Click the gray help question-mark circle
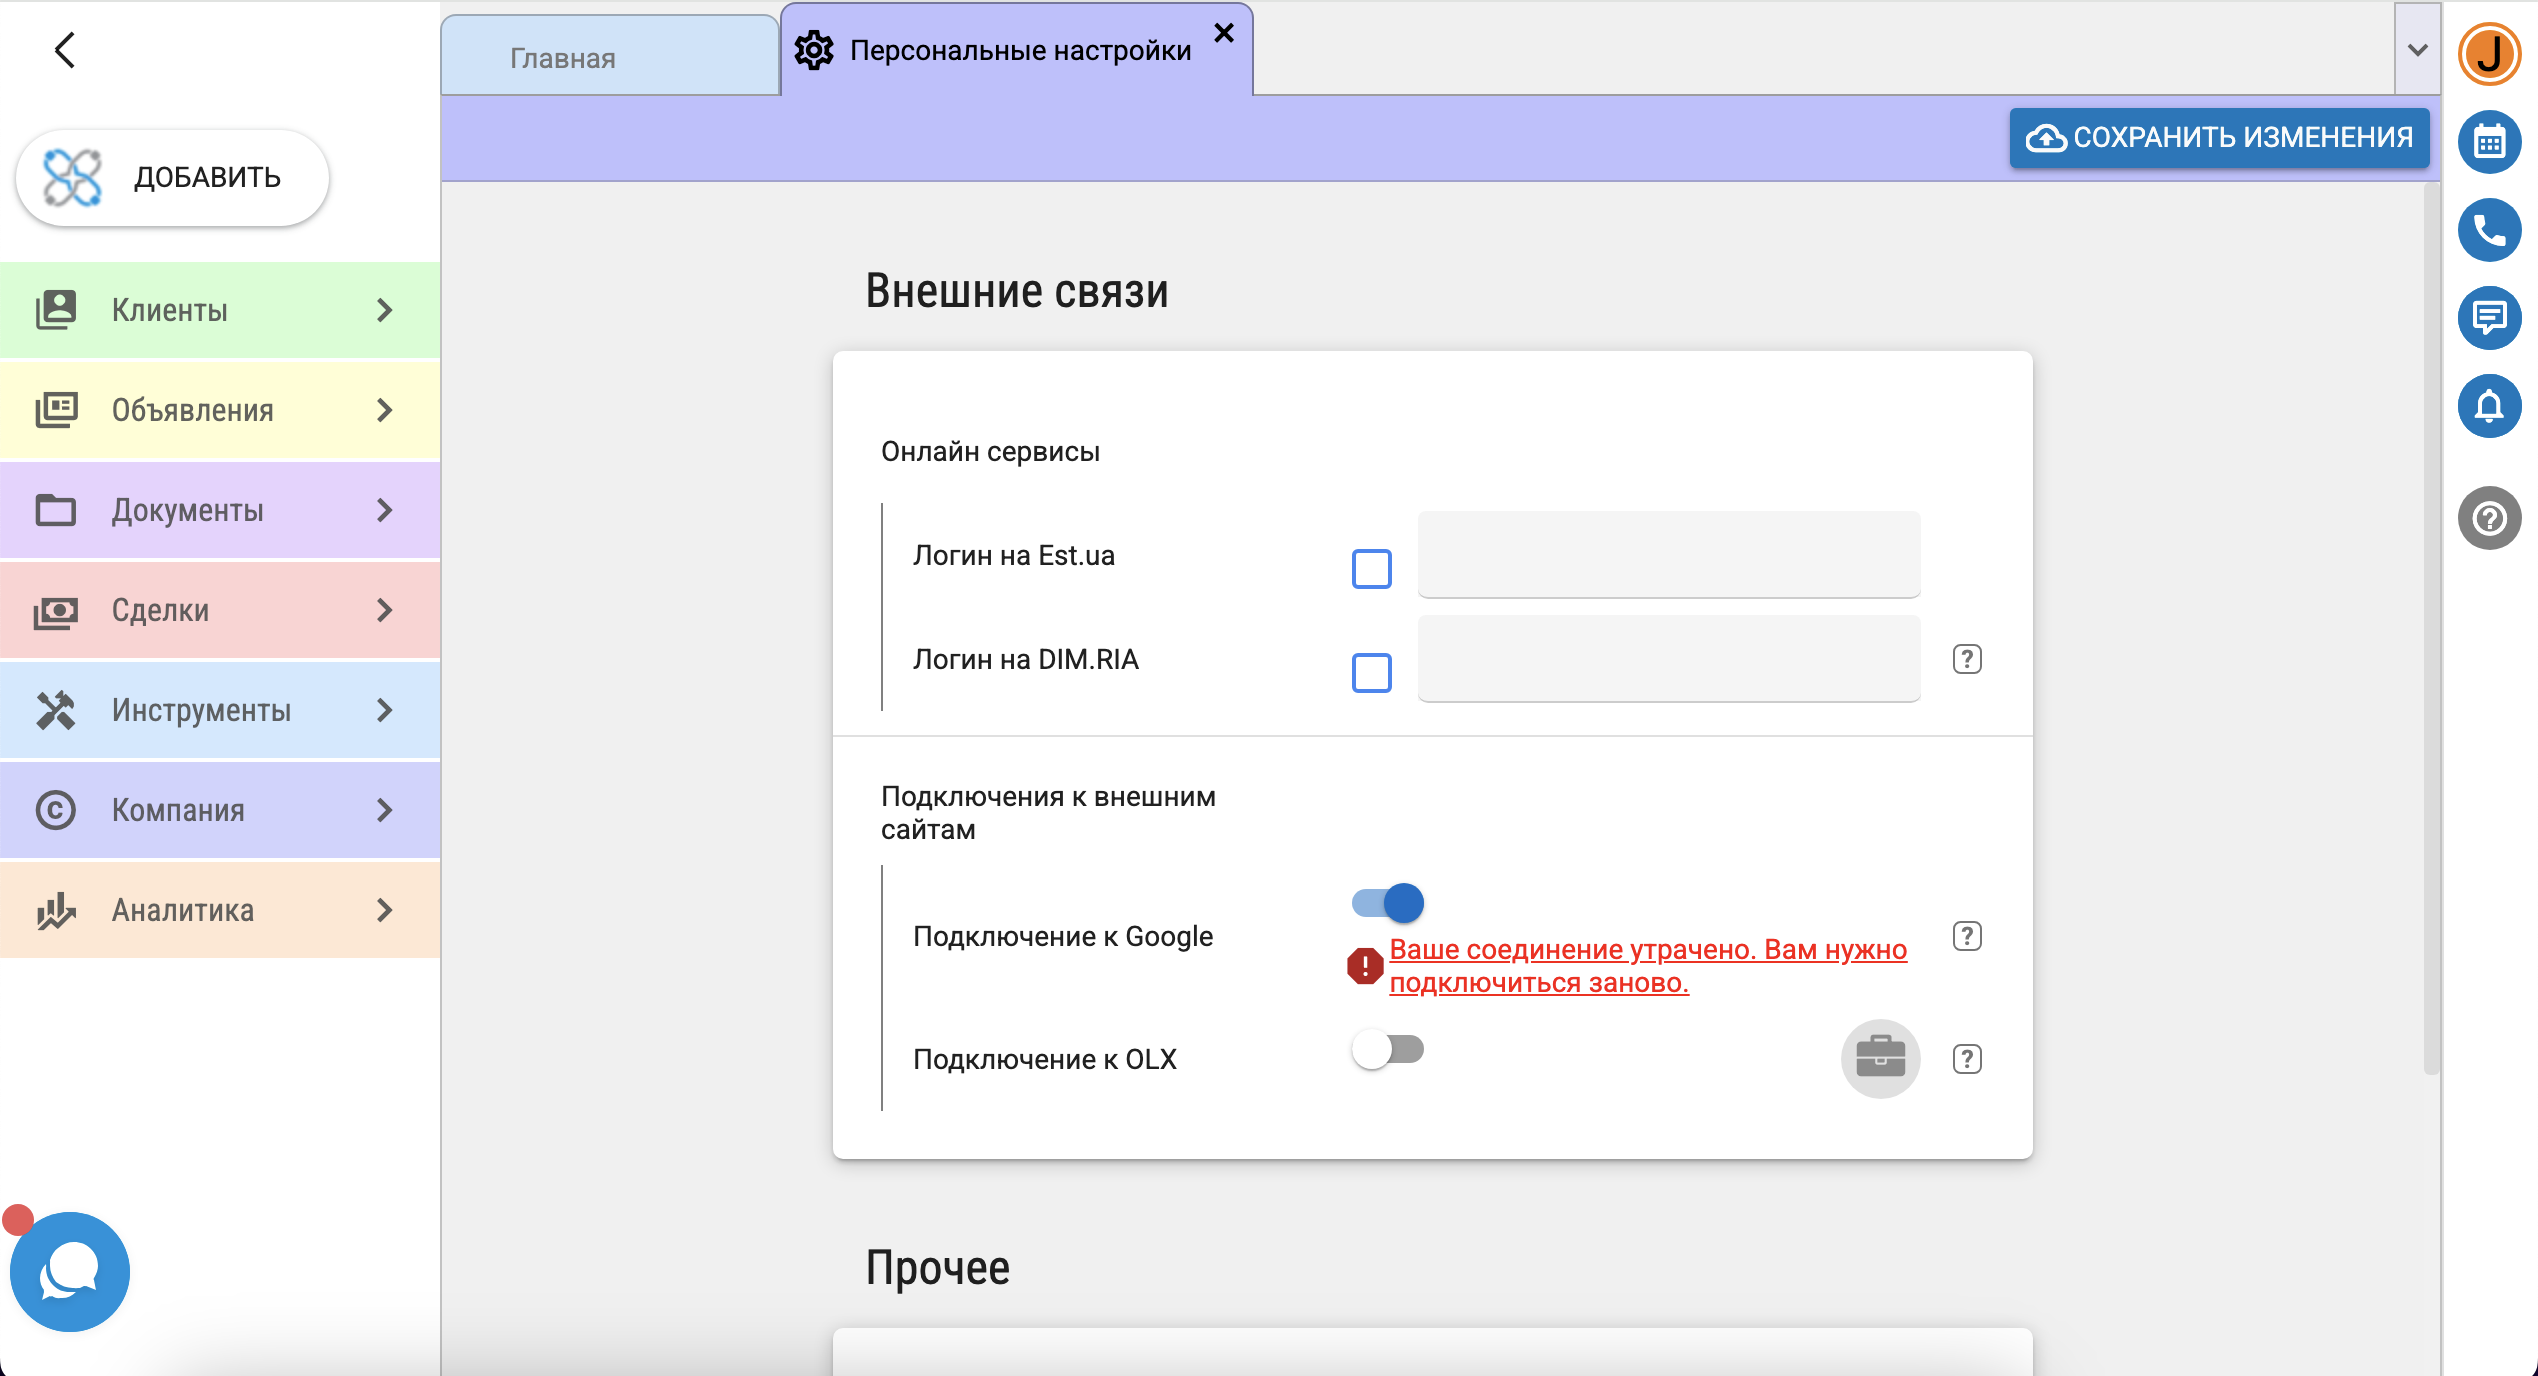 [2488, 518]
